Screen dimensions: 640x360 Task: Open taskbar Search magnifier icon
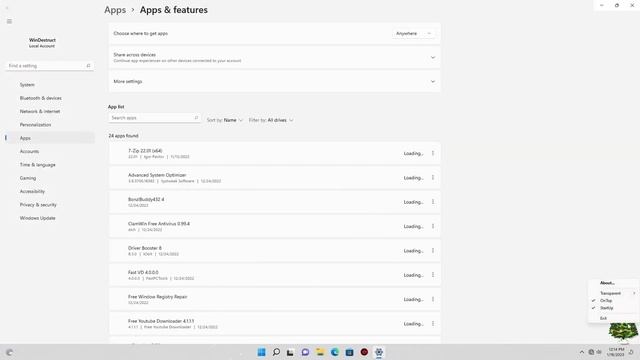276,352
